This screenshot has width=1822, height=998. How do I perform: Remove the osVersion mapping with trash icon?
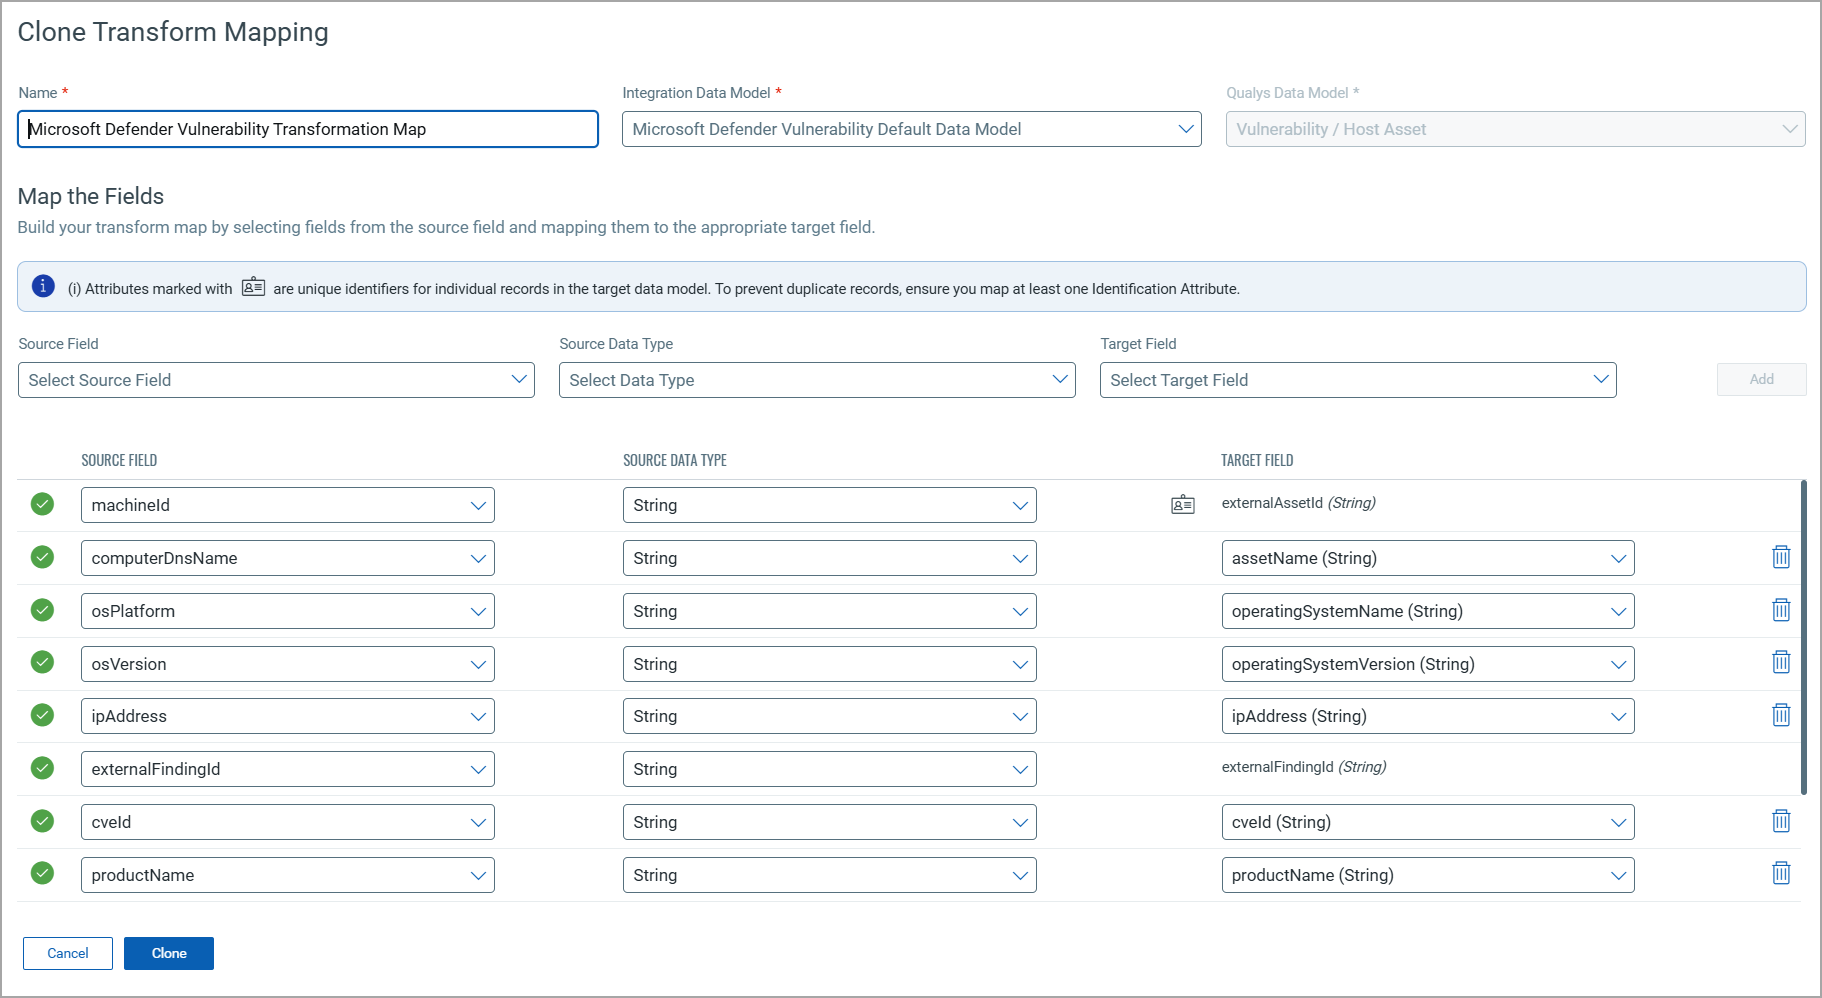pyautogui.click(x=1781, y=662)
